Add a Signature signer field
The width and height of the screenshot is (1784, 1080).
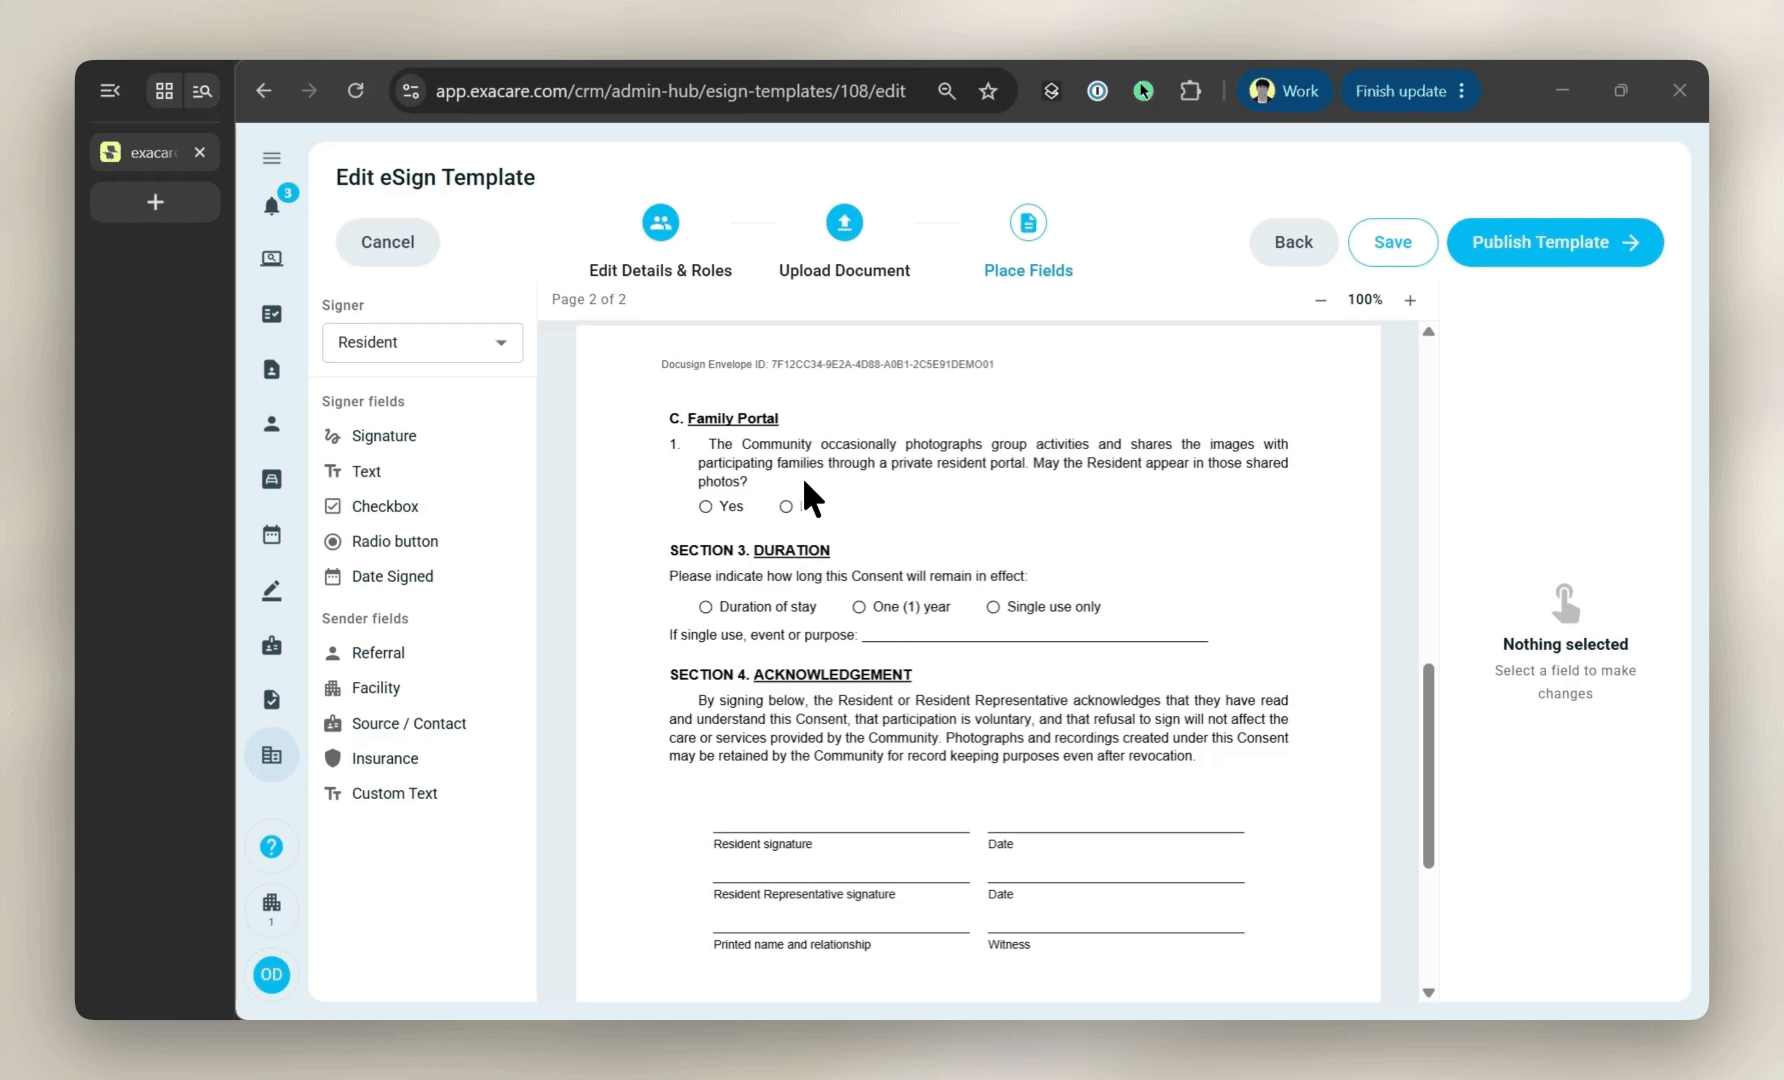pyautogui.click(x=370, y=436)
